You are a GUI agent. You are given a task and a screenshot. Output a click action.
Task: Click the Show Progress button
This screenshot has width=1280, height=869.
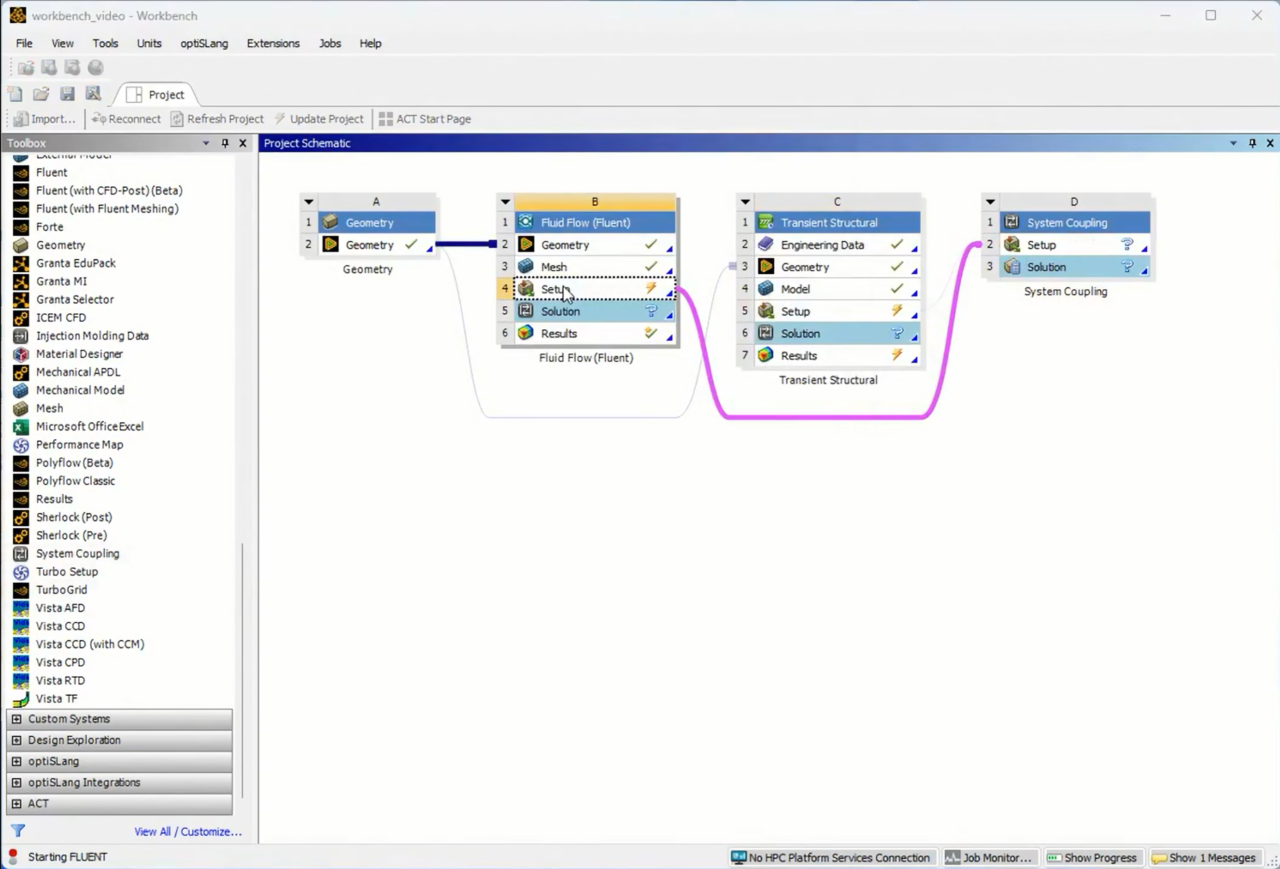click(x=1092, y=858)
